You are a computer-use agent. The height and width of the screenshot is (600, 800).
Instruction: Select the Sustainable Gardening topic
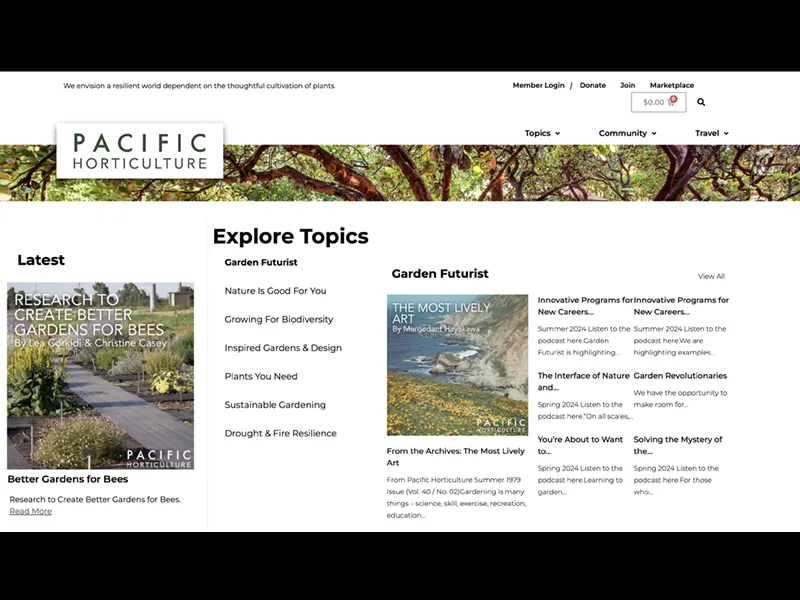(x=273, y=404)
